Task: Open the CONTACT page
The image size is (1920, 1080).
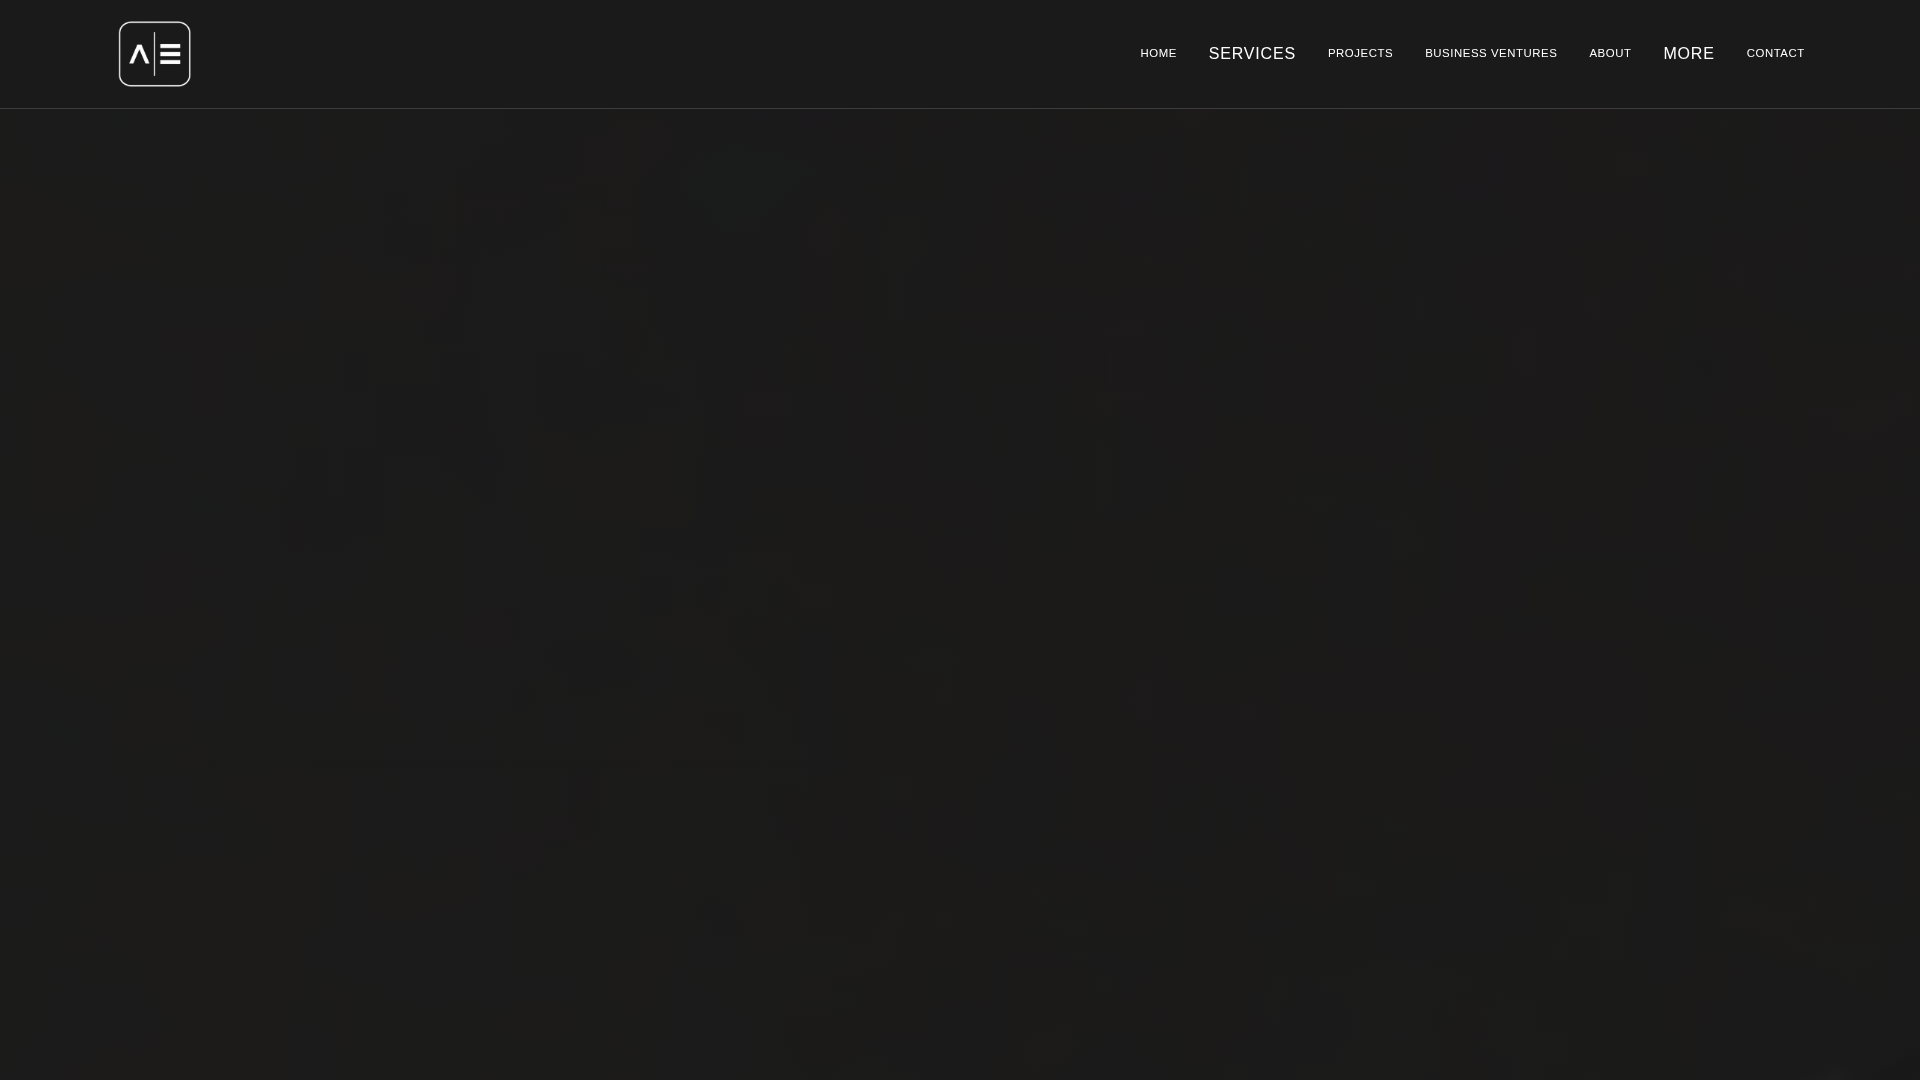Action: click(1774, 53)
